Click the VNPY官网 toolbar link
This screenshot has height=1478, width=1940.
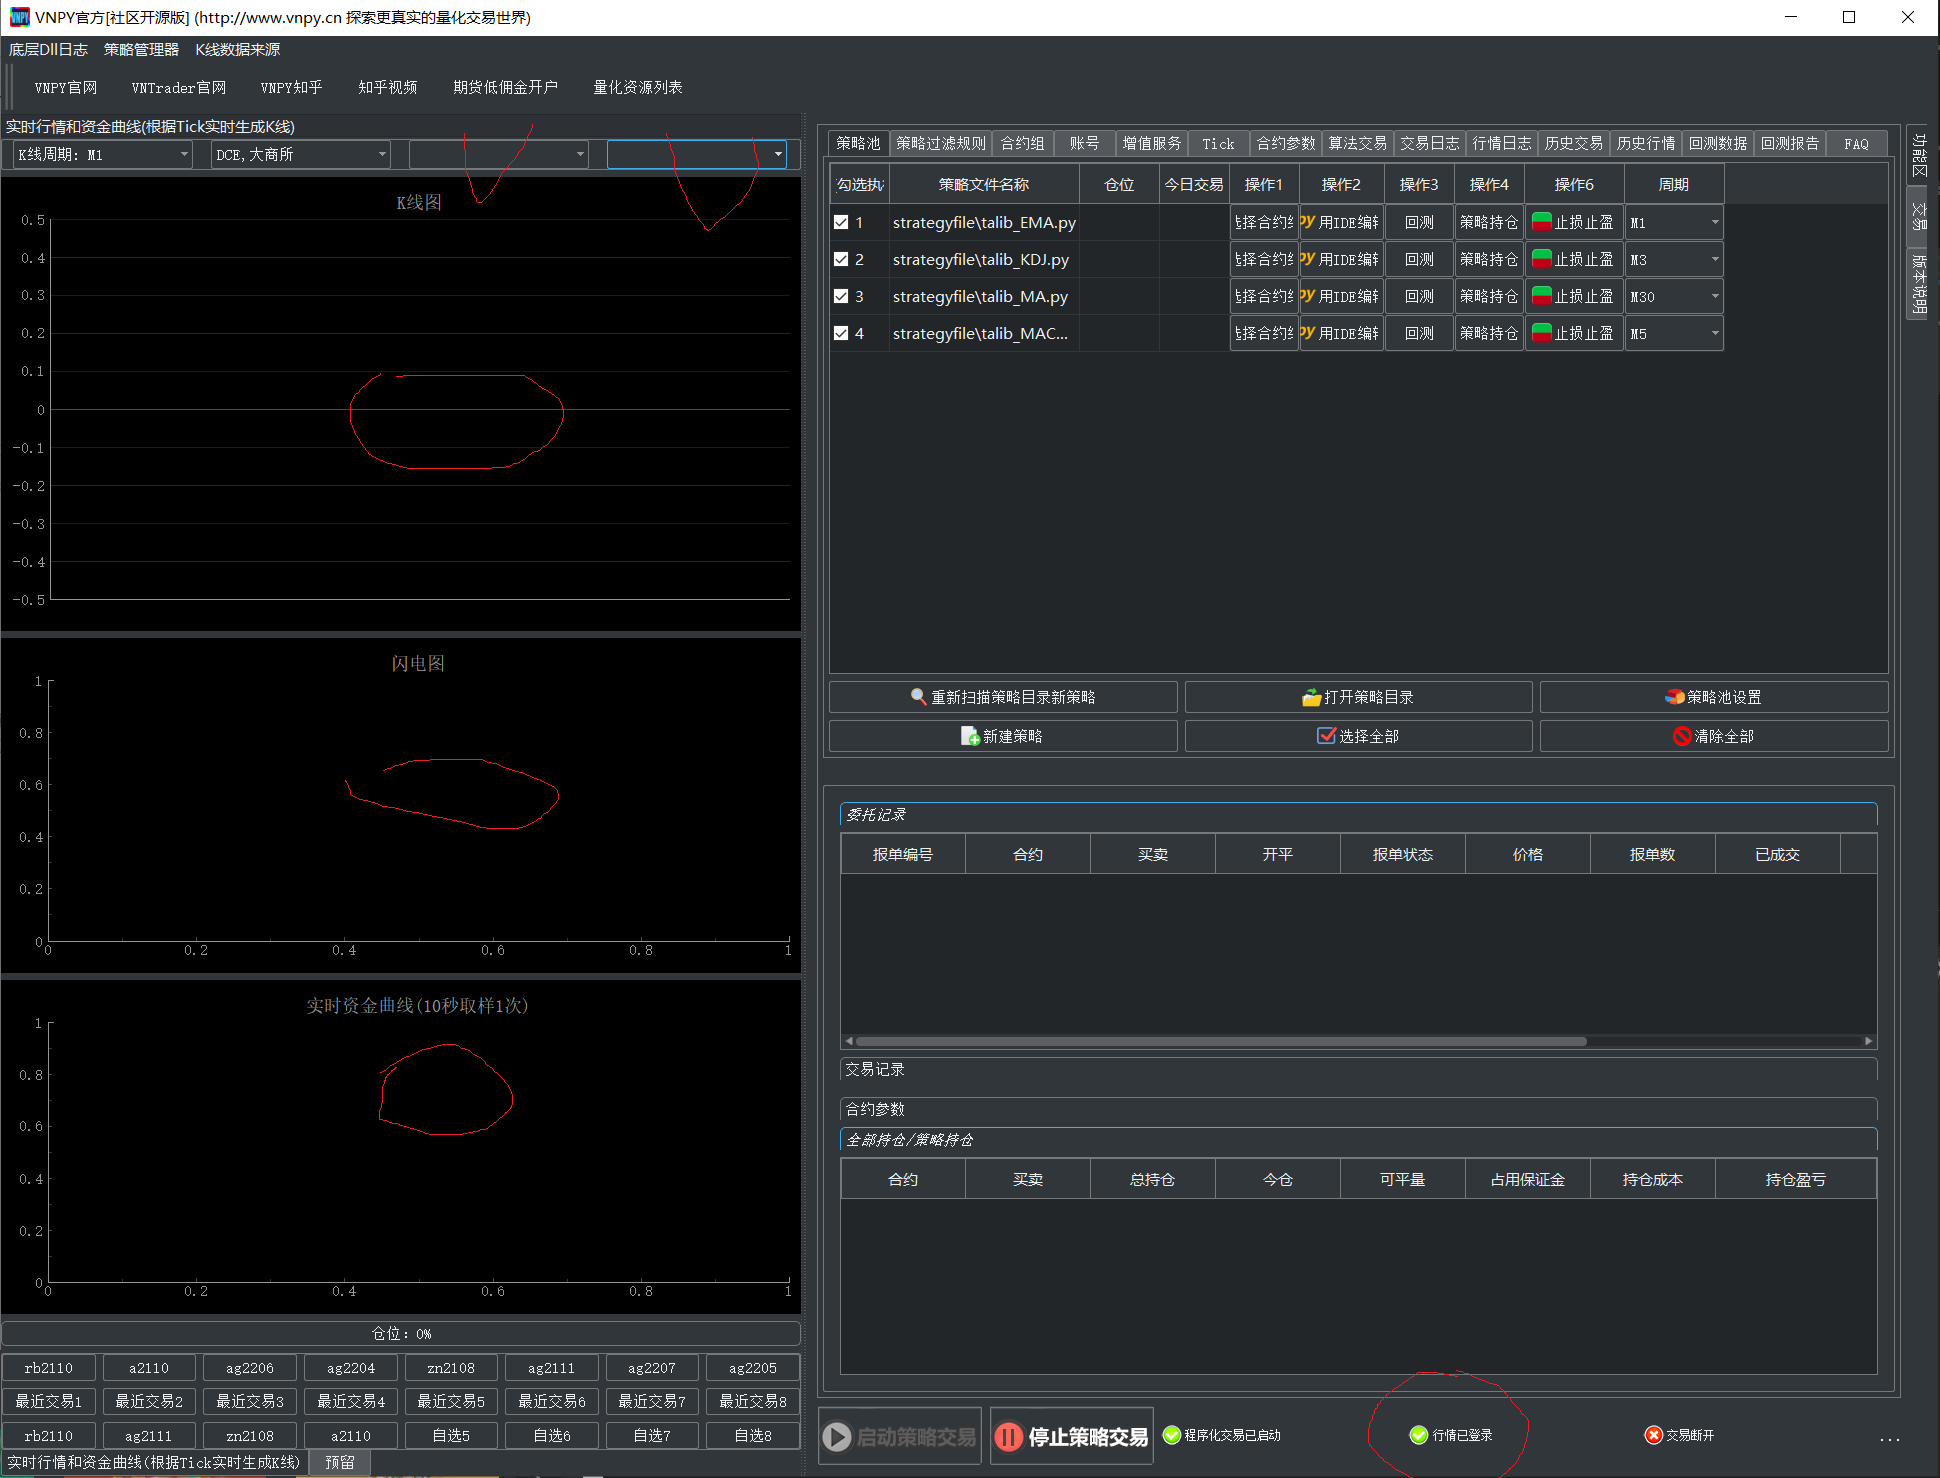tap(66, 87)
